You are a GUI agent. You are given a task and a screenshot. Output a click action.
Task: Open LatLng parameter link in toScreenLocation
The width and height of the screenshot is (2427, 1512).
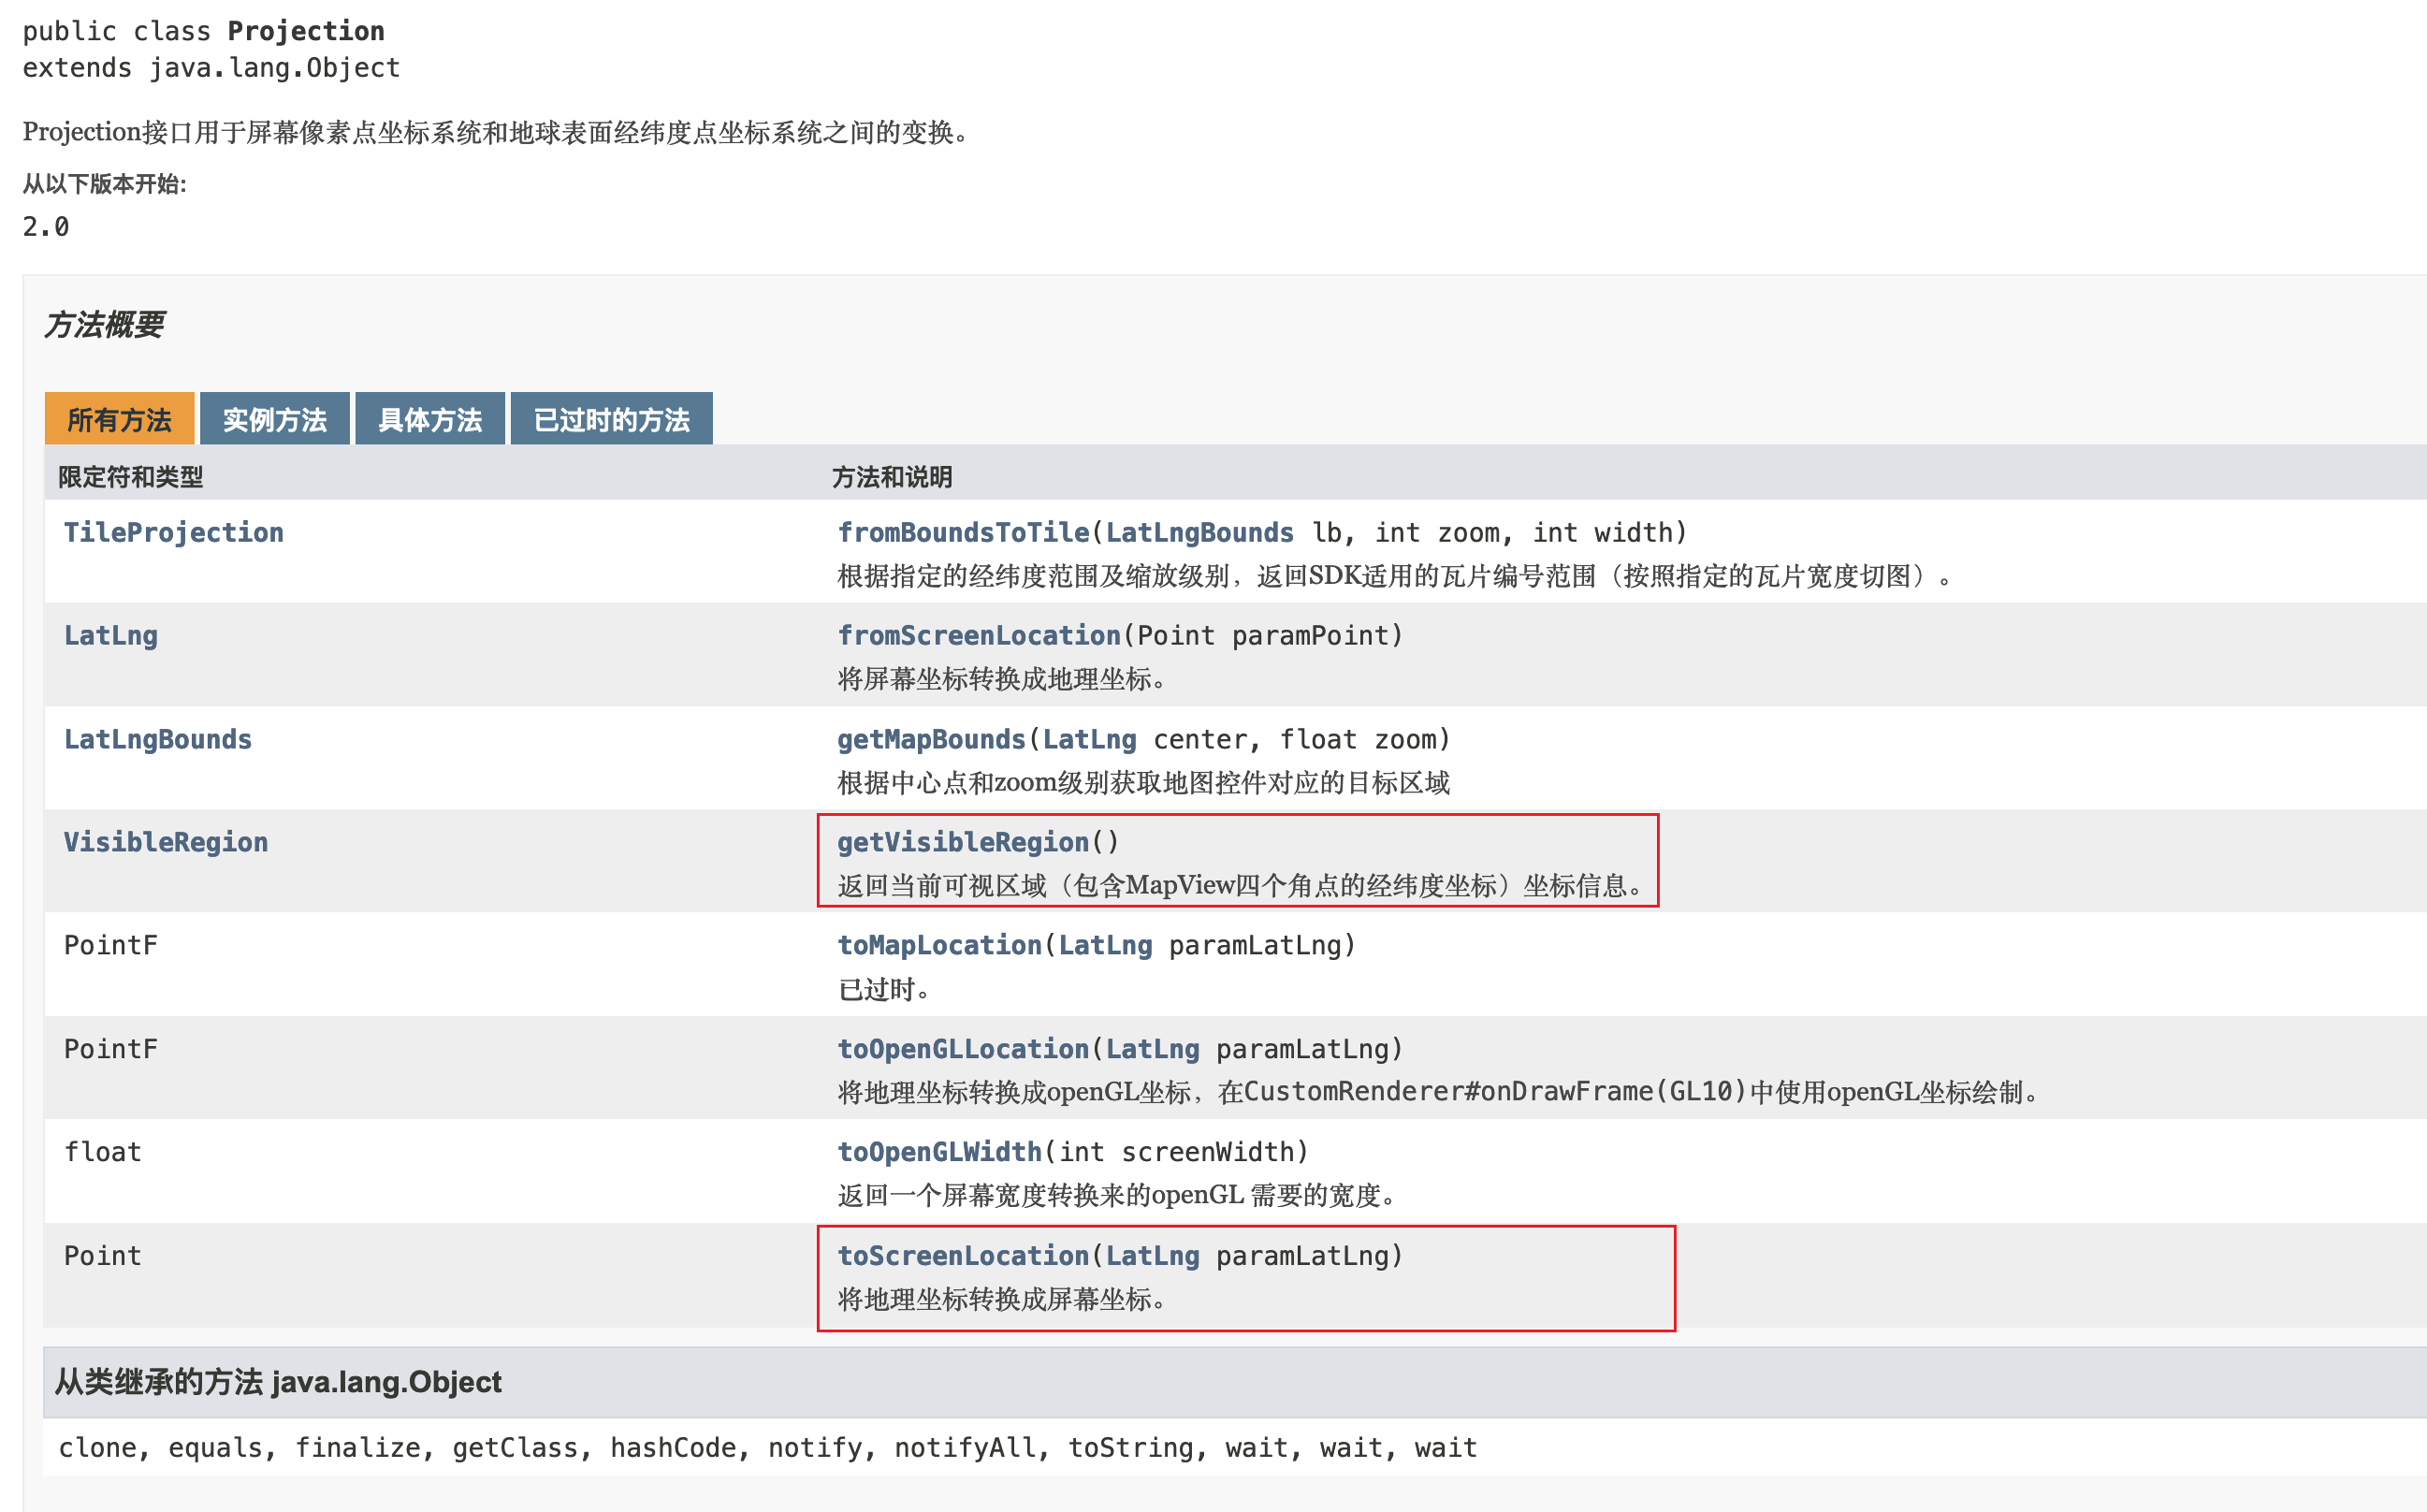coord(1151,1256)
